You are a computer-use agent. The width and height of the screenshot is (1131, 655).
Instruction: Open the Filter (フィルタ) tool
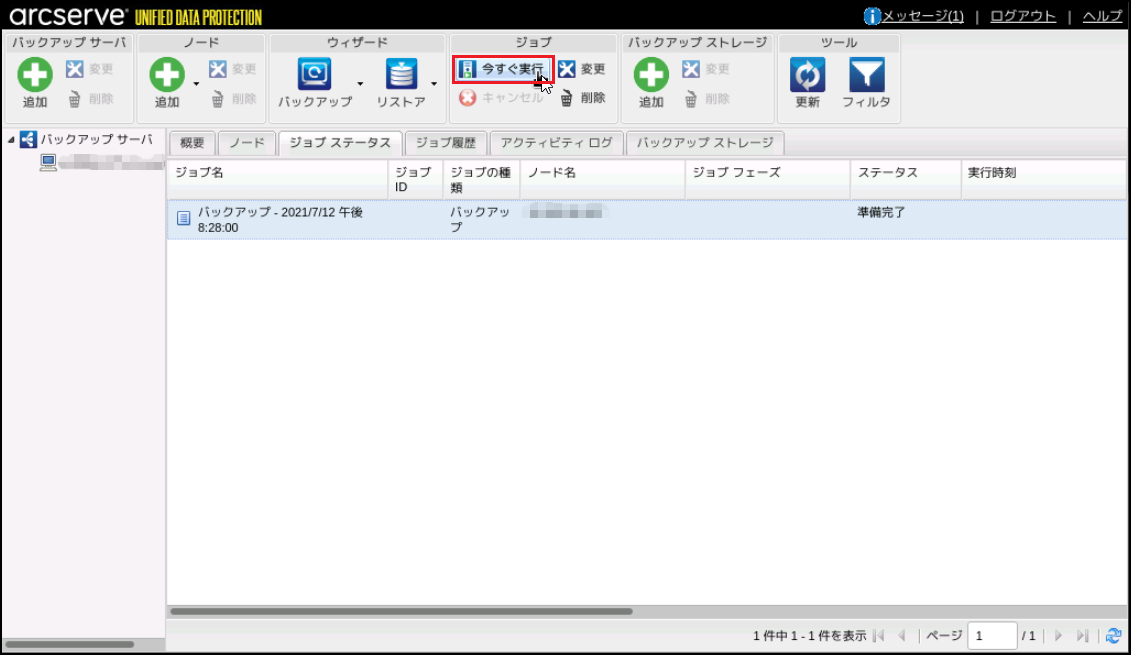tap(866, 75)
